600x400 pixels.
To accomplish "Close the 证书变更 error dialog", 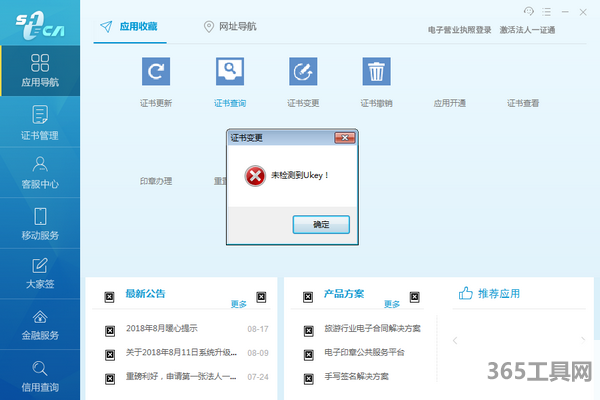I will pyautogui.click(x=345, y=137).
